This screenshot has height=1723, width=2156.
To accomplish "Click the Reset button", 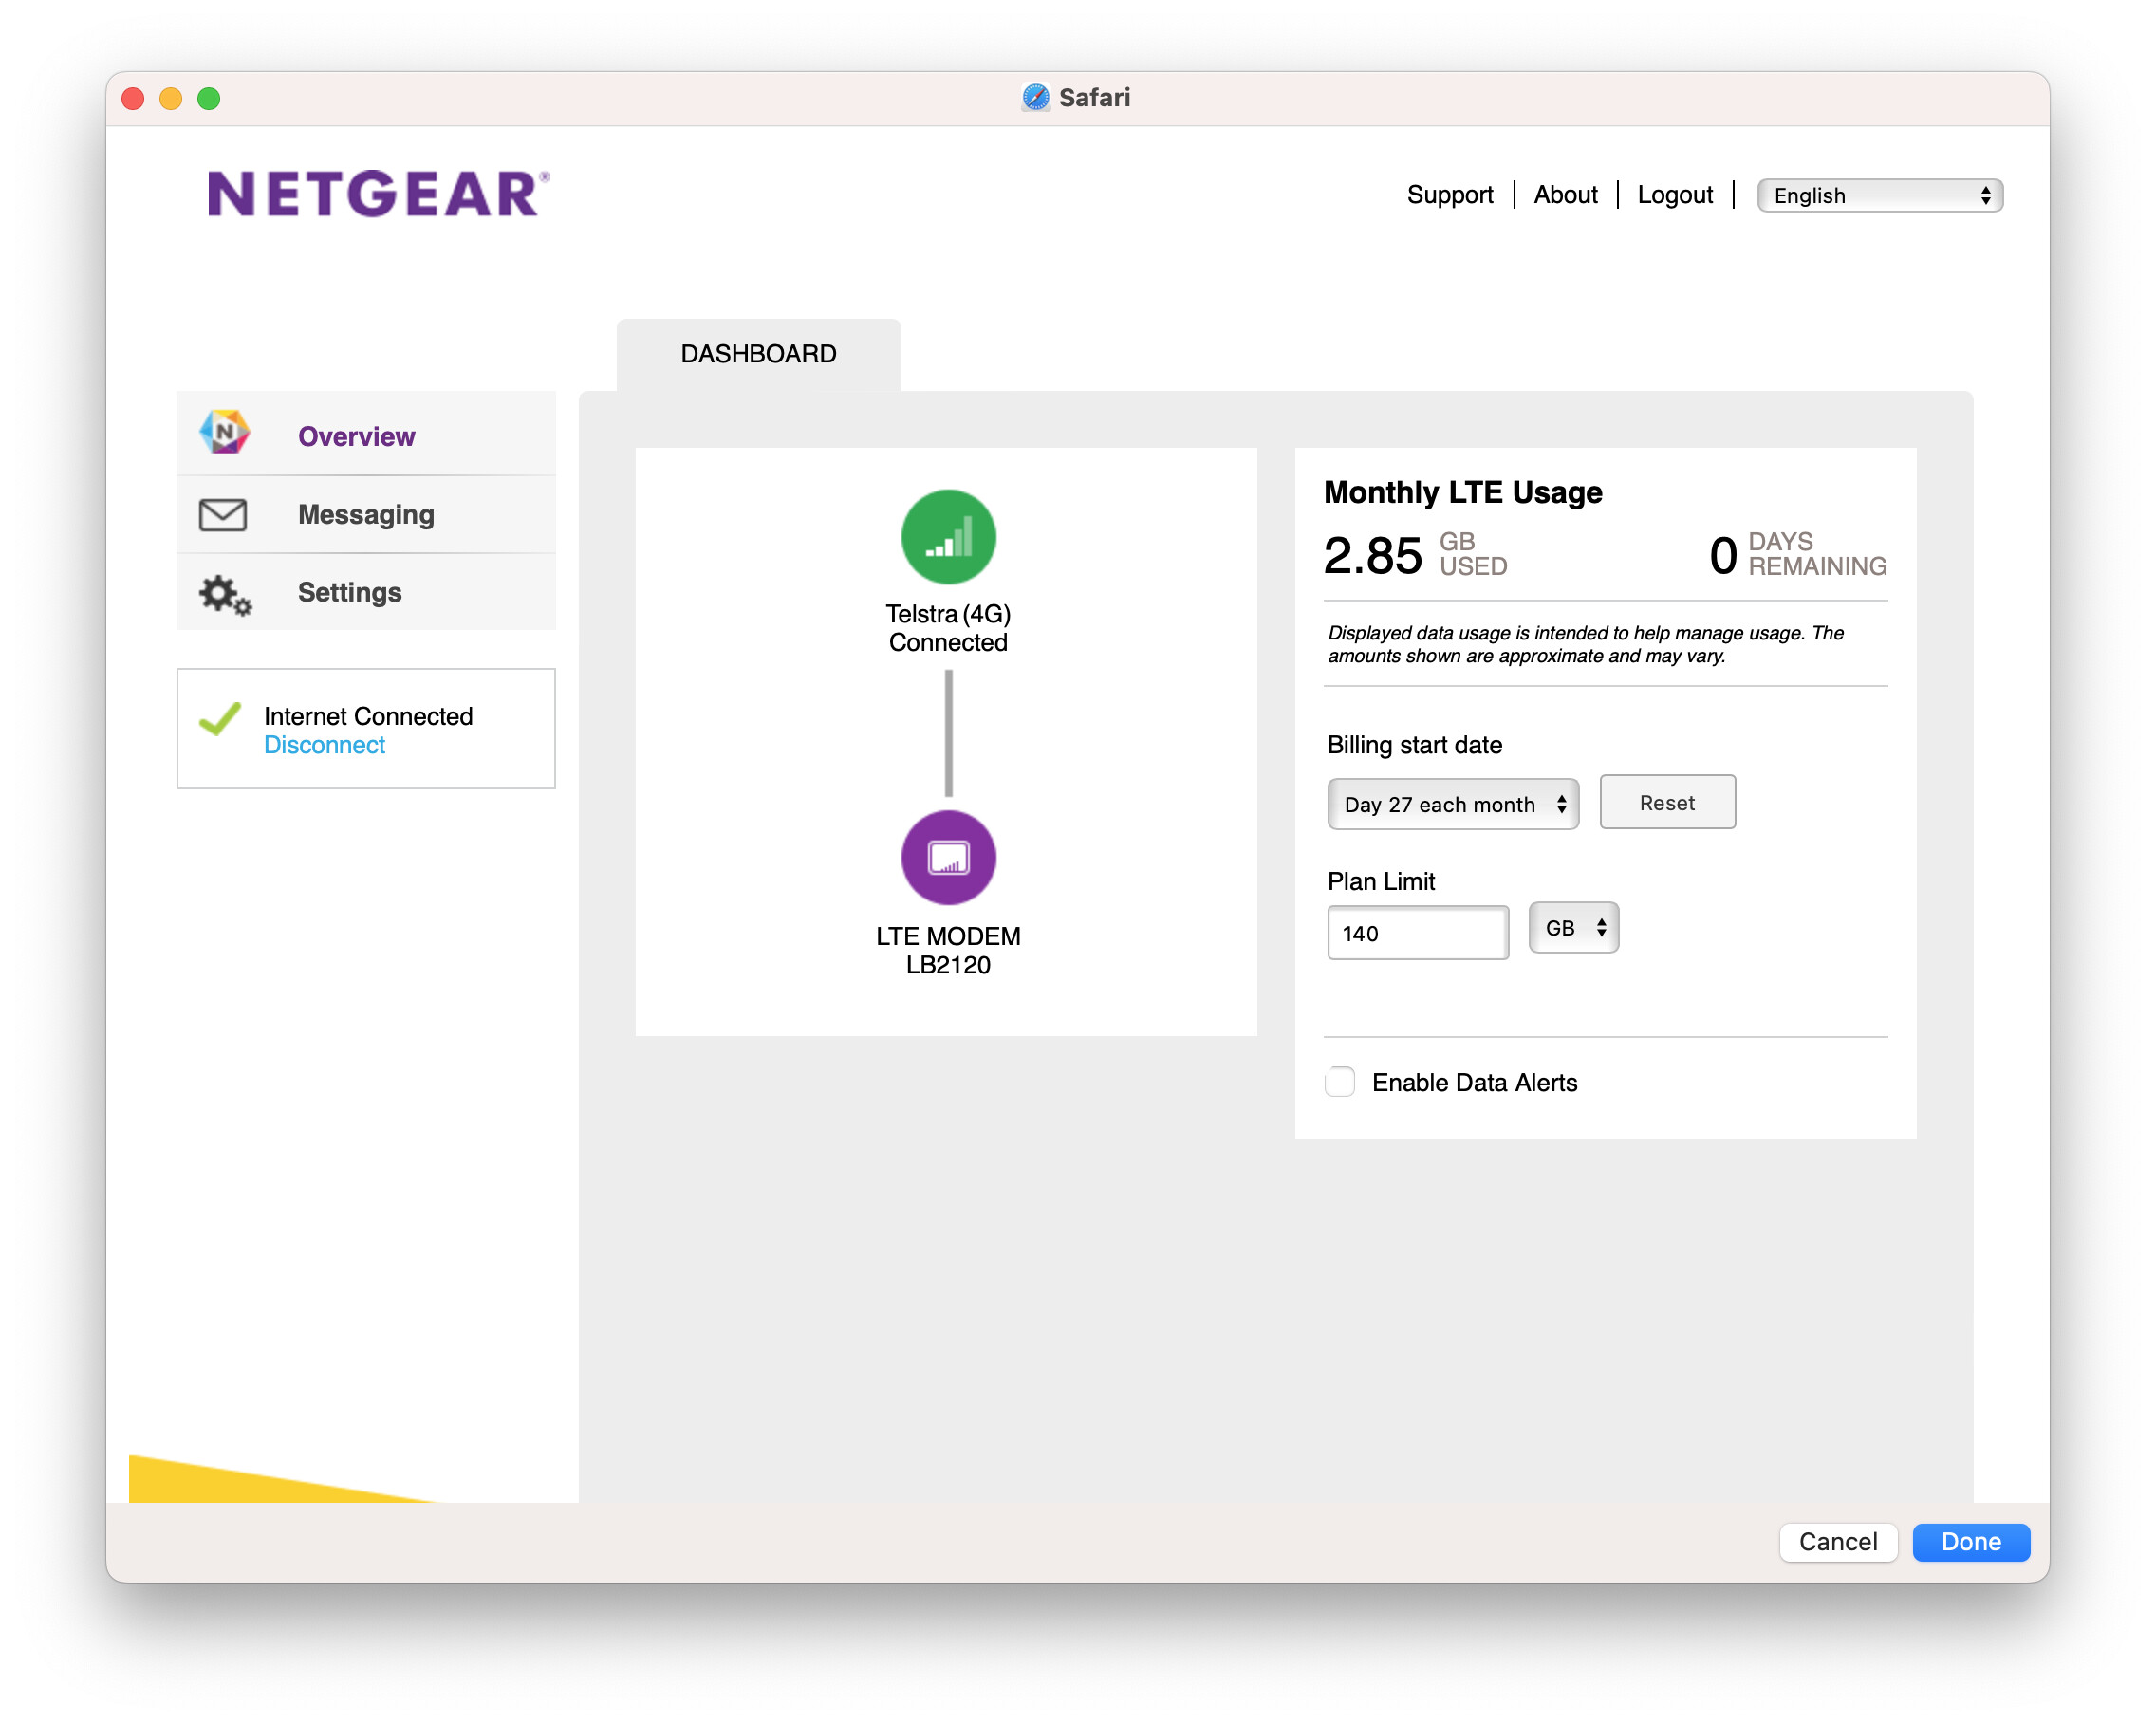I will (x=1667, y=802).
